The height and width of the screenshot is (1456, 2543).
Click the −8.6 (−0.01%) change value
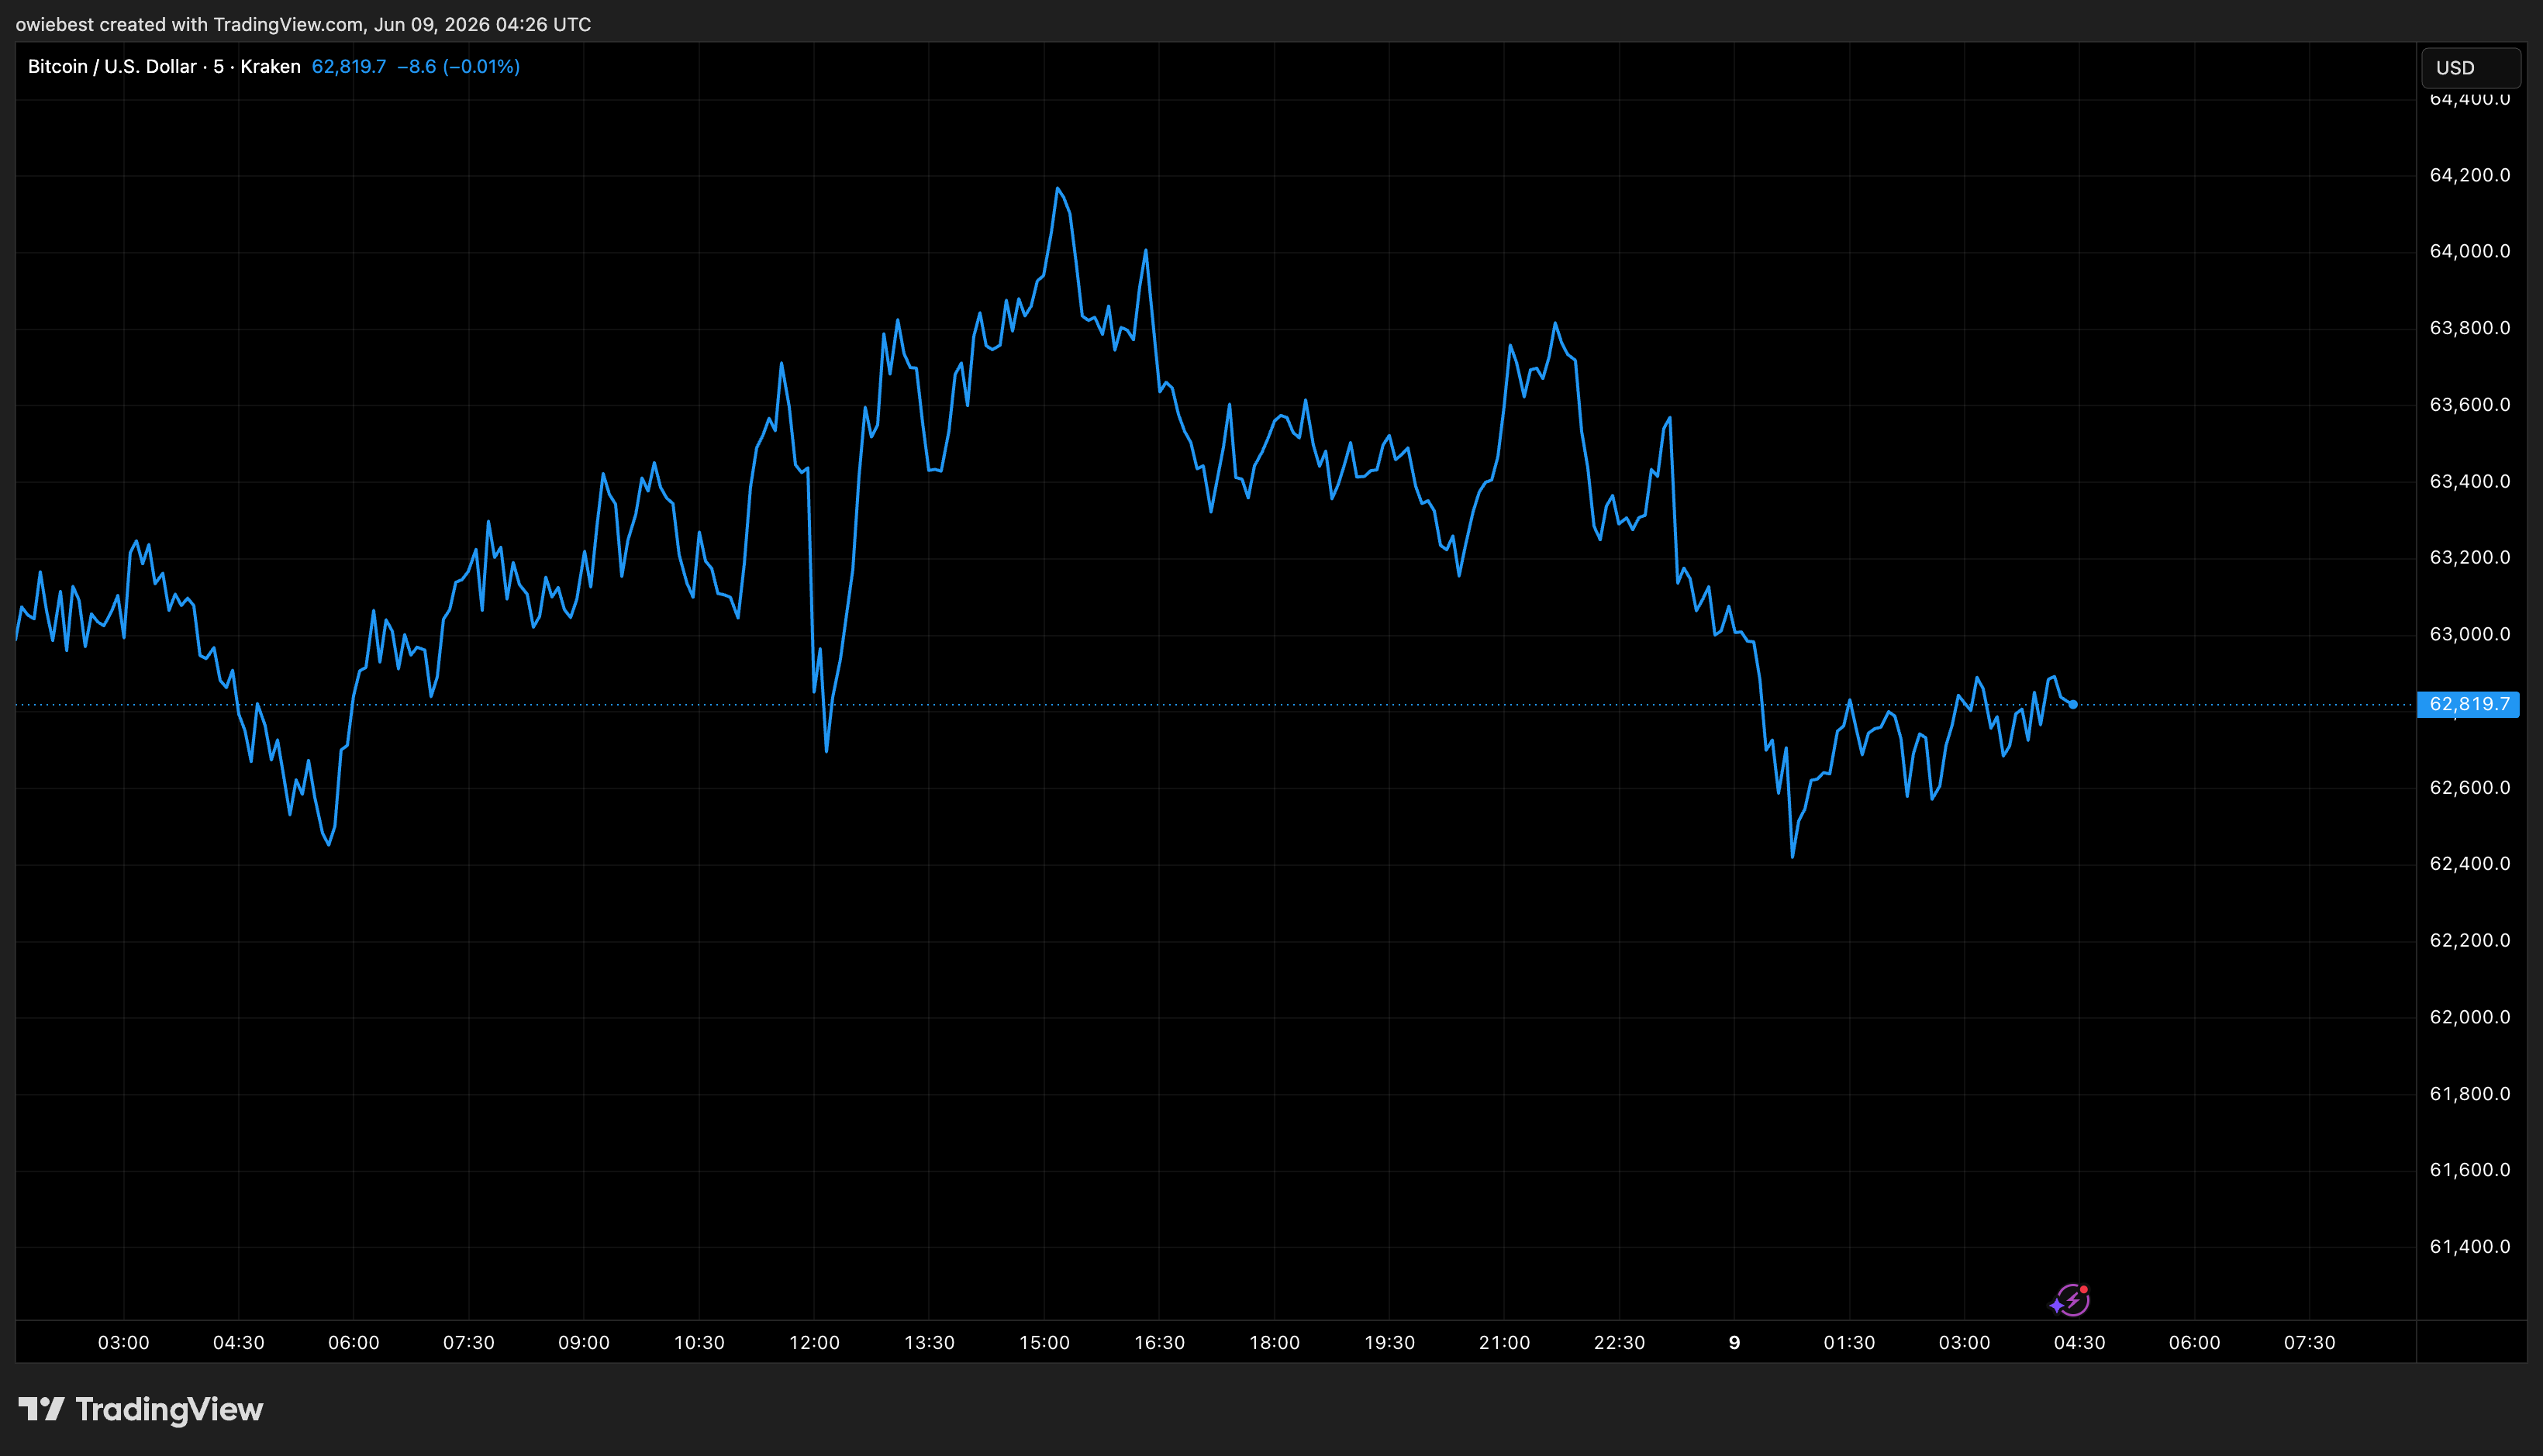click(458, 66)
